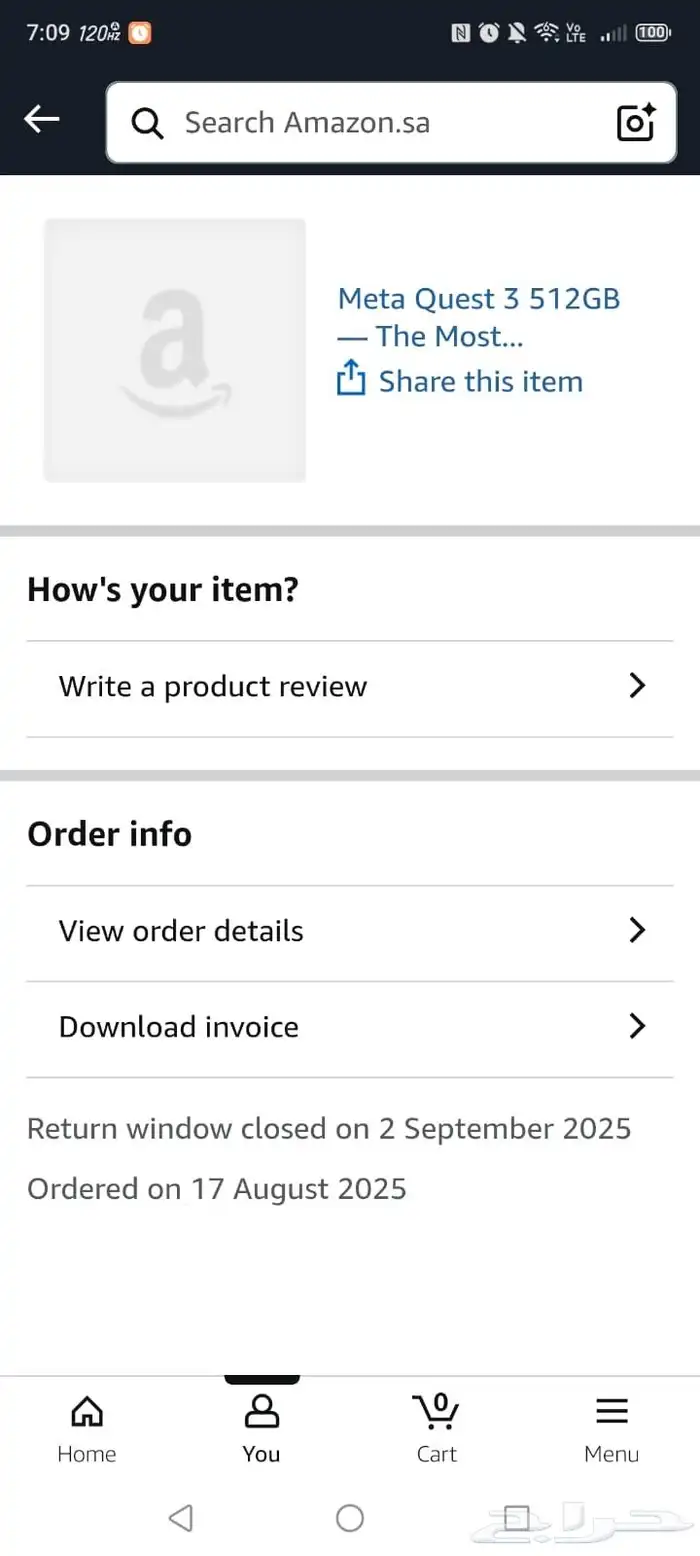Open the Cart icon
The image size is (700, 1556).
(436, 1412)
